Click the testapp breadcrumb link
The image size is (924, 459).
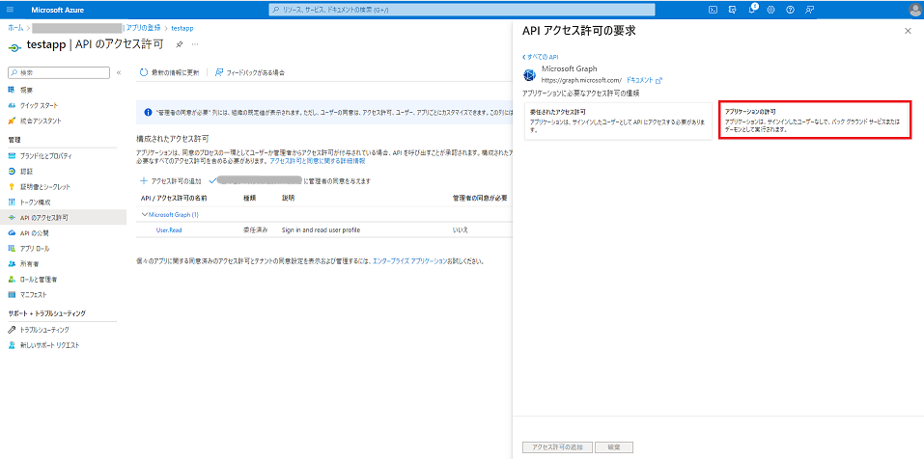click(x=183, y=28)
